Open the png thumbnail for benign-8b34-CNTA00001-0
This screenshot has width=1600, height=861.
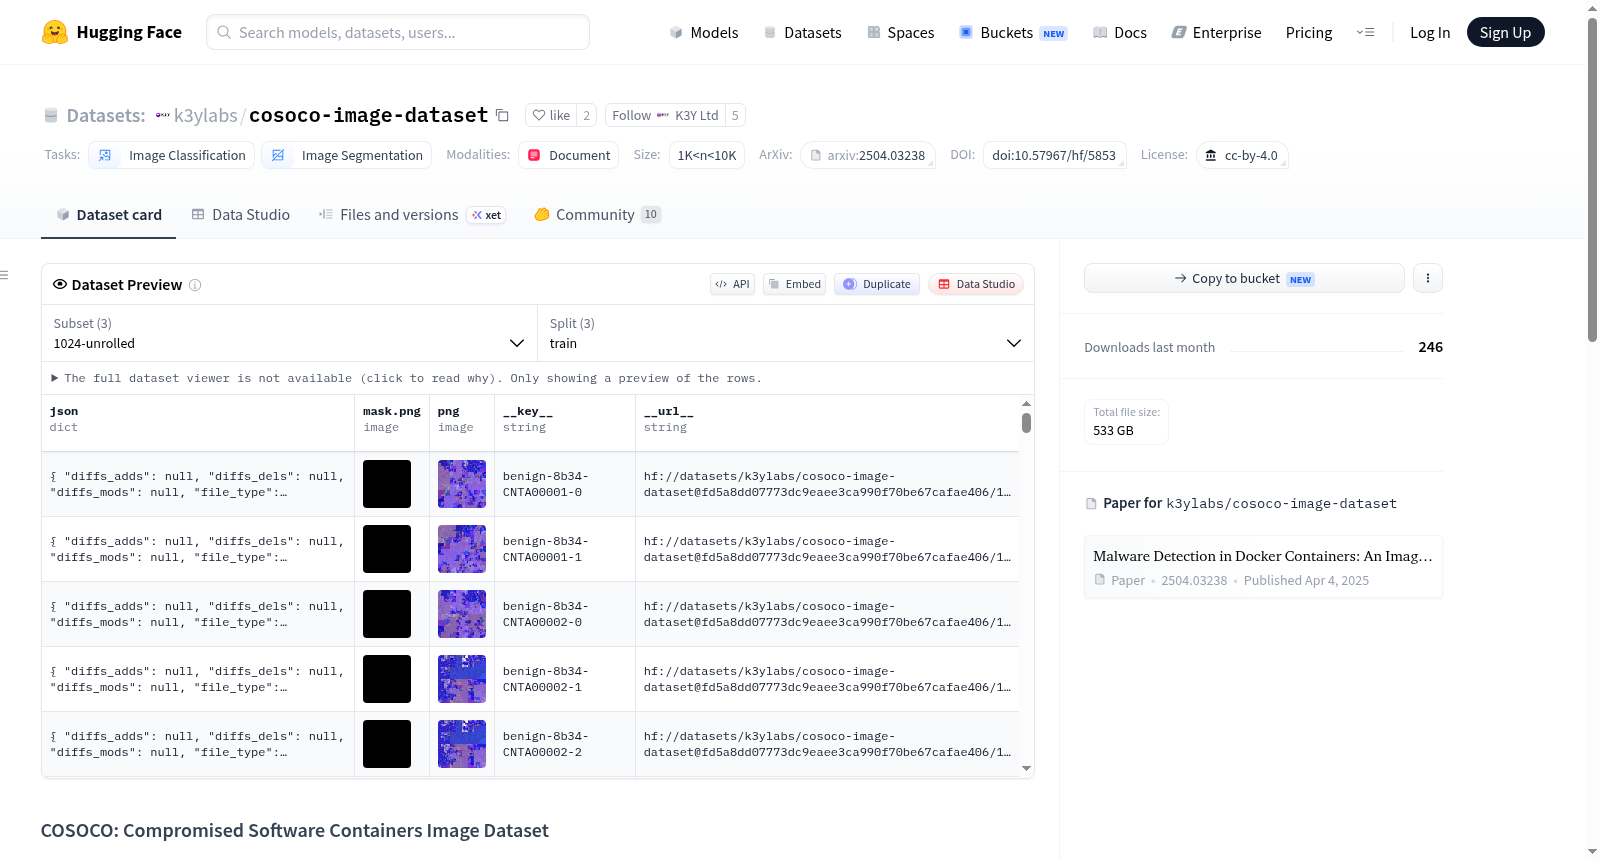click(462, 484)
